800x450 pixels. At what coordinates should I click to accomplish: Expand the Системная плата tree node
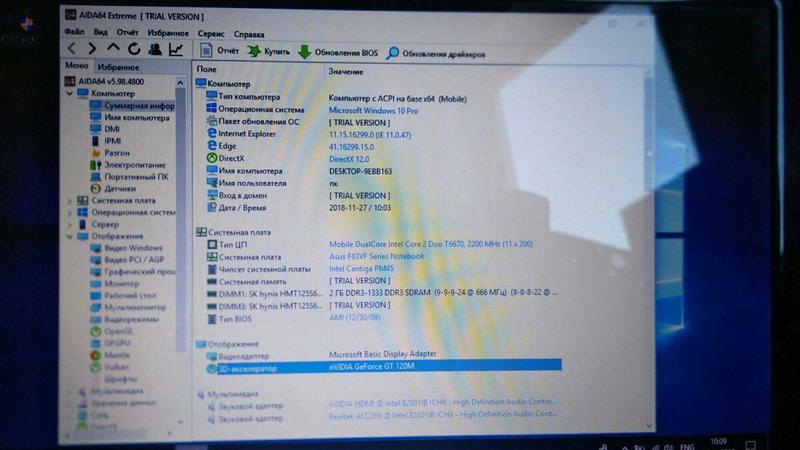(x=69, y=201)
